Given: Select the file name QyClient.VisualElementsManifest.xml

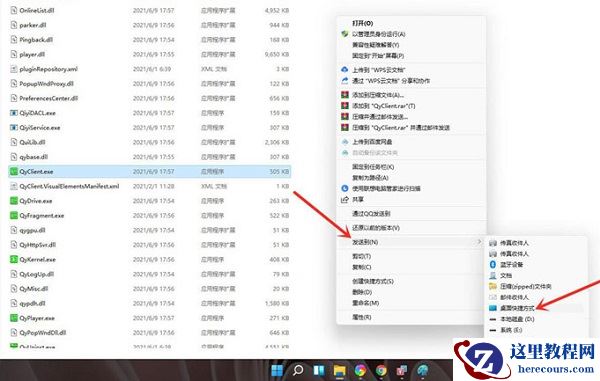Looking at the screenshot, I should tap(69, 186).
